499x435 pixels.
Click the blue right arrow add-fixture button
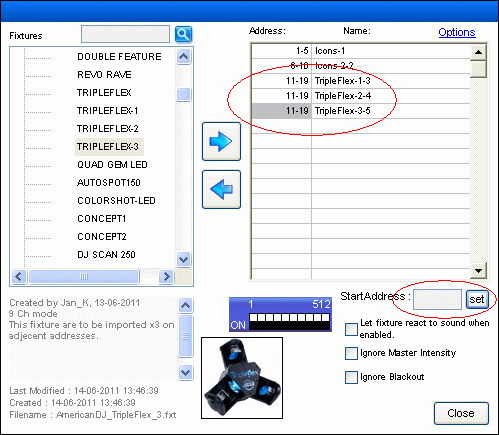pos(221,141)
